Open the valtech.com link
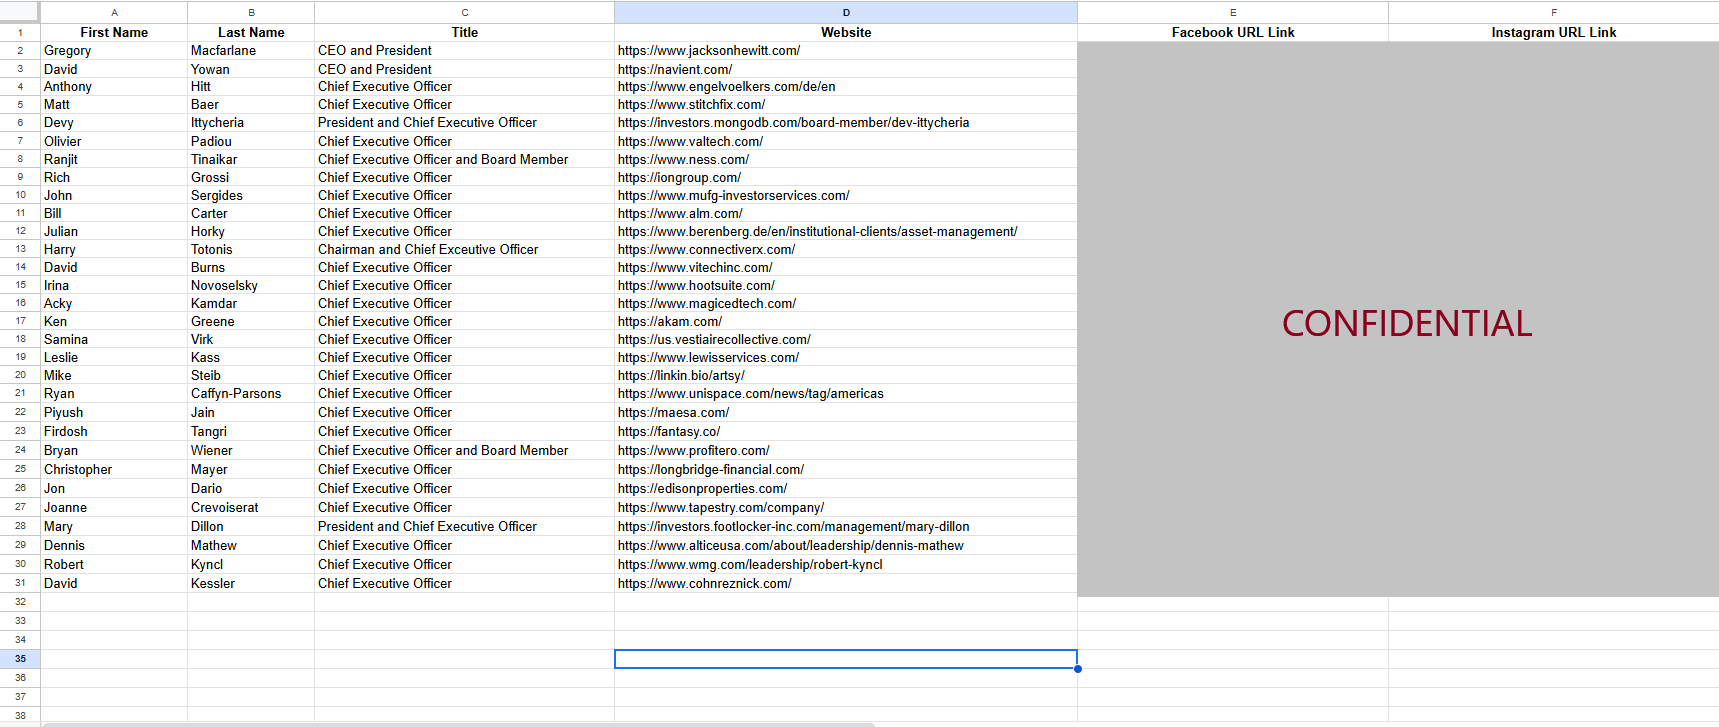Image resolution: width=1719 pixels, height=727 pixels. (x=690, y=141)
